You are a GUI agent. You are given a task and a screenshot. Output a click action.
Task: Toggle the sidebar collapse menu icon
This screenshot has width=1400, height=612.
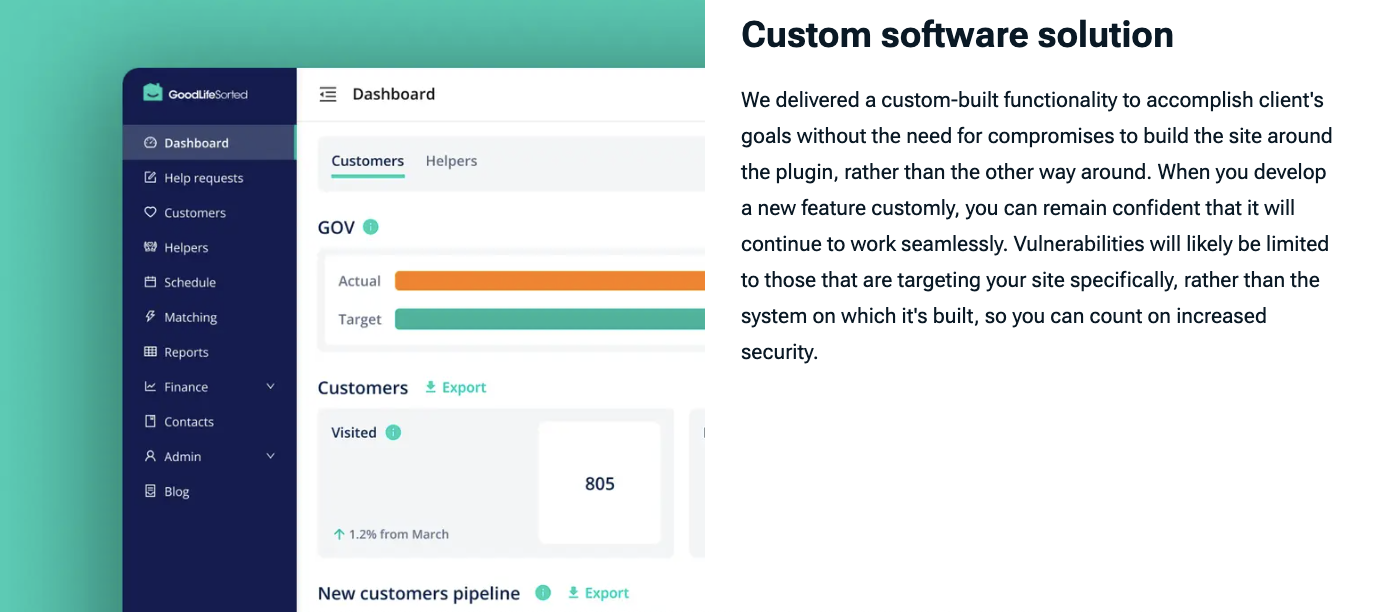pyautogui.click(x=328, y=94)
